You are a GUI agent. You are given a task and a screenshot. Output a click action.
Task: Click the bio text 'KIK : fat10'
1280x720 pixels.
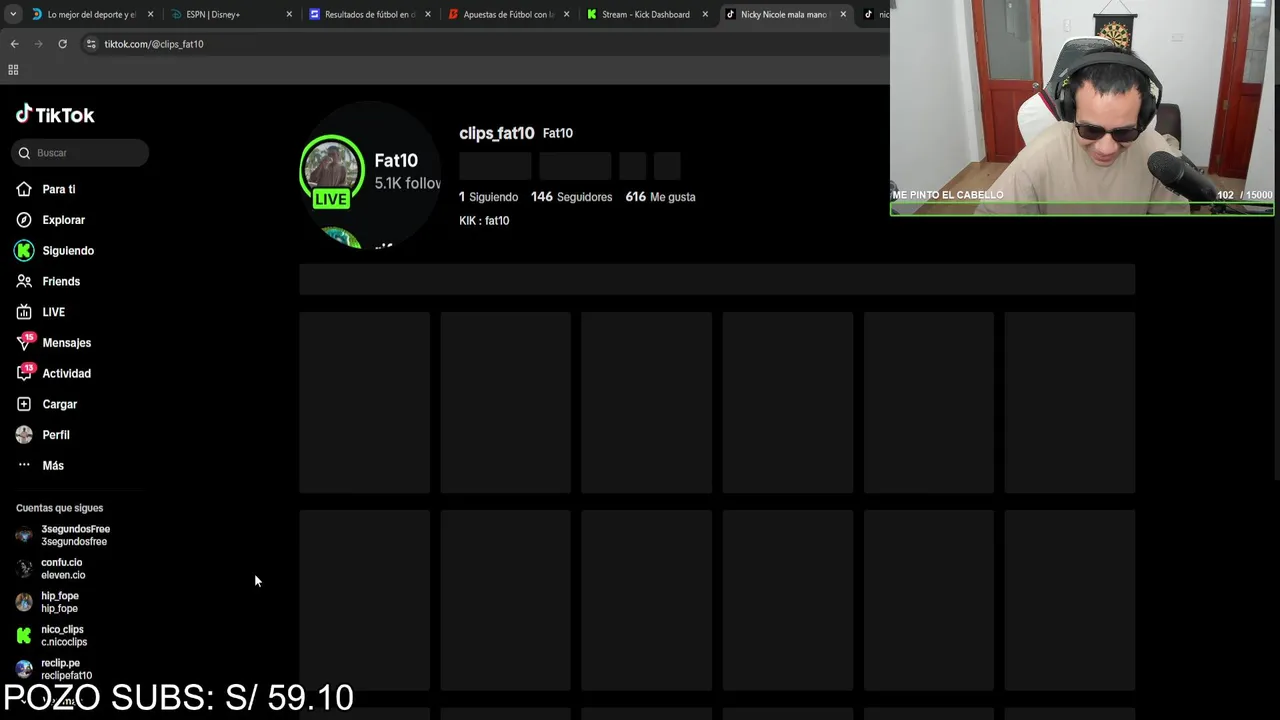tap(484, 221)
